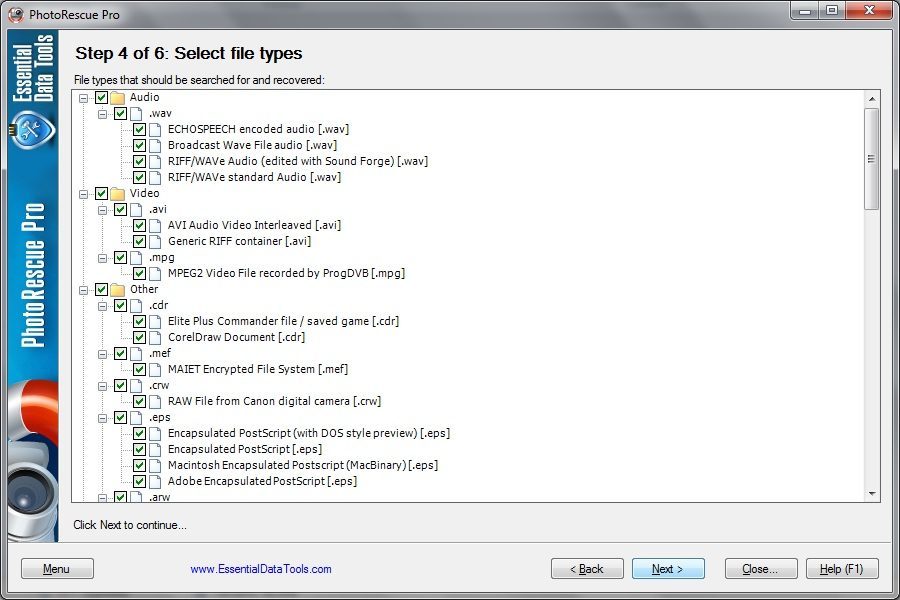
Task: Click the scrollbar down arrow
Action: 872,494
